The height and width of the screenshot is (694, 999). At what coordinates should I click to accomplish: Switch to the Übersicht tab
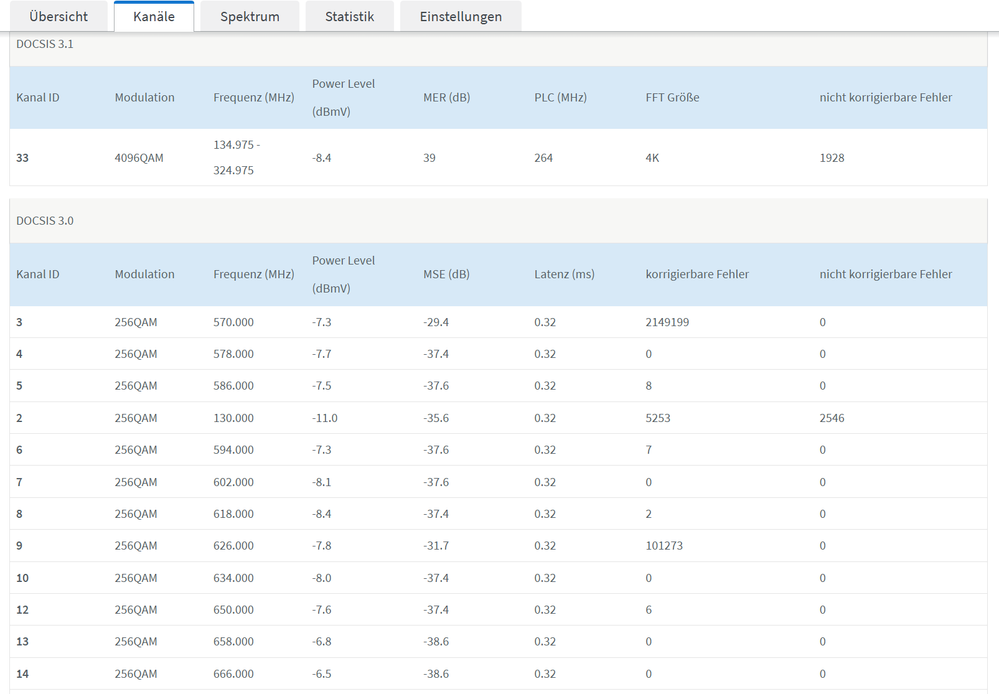pyautogui.click(x=58, y=16)
